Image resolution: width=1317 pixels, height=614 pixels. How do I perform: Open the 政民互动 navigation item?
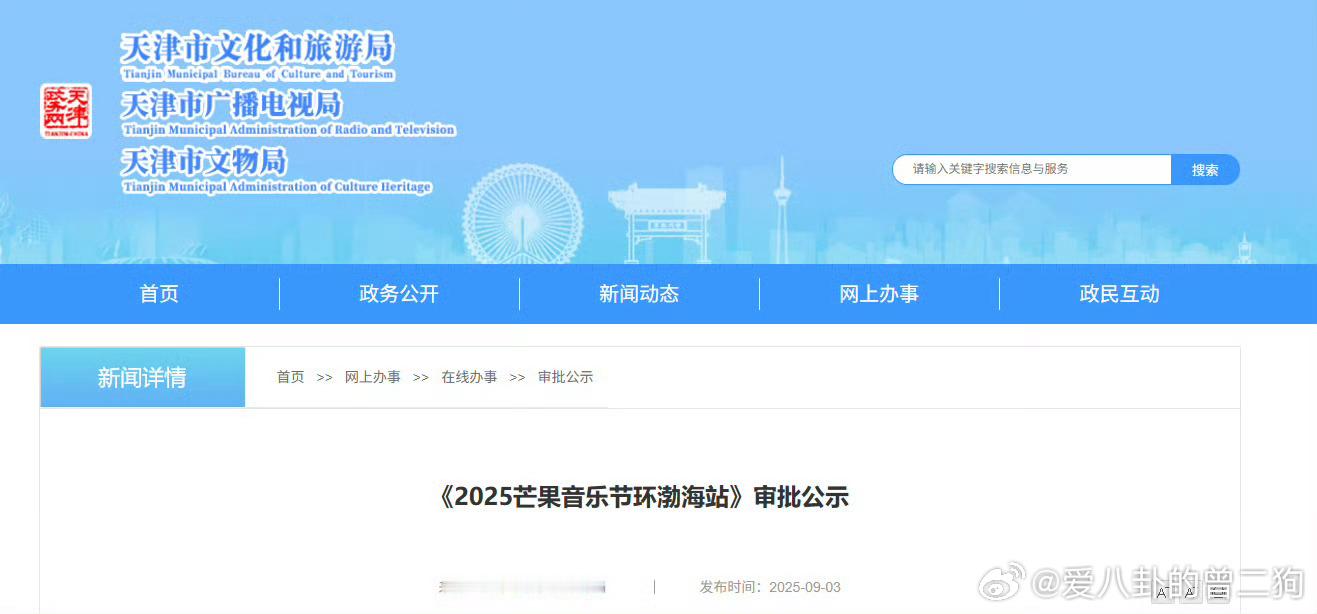[1119, 294]
